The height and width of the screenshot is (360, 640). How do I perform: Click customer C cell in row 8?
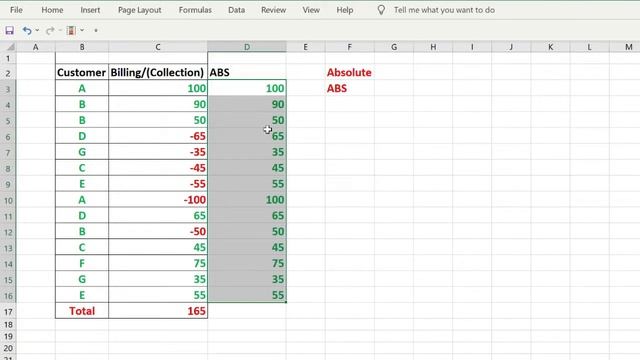[x=82, y=168]
